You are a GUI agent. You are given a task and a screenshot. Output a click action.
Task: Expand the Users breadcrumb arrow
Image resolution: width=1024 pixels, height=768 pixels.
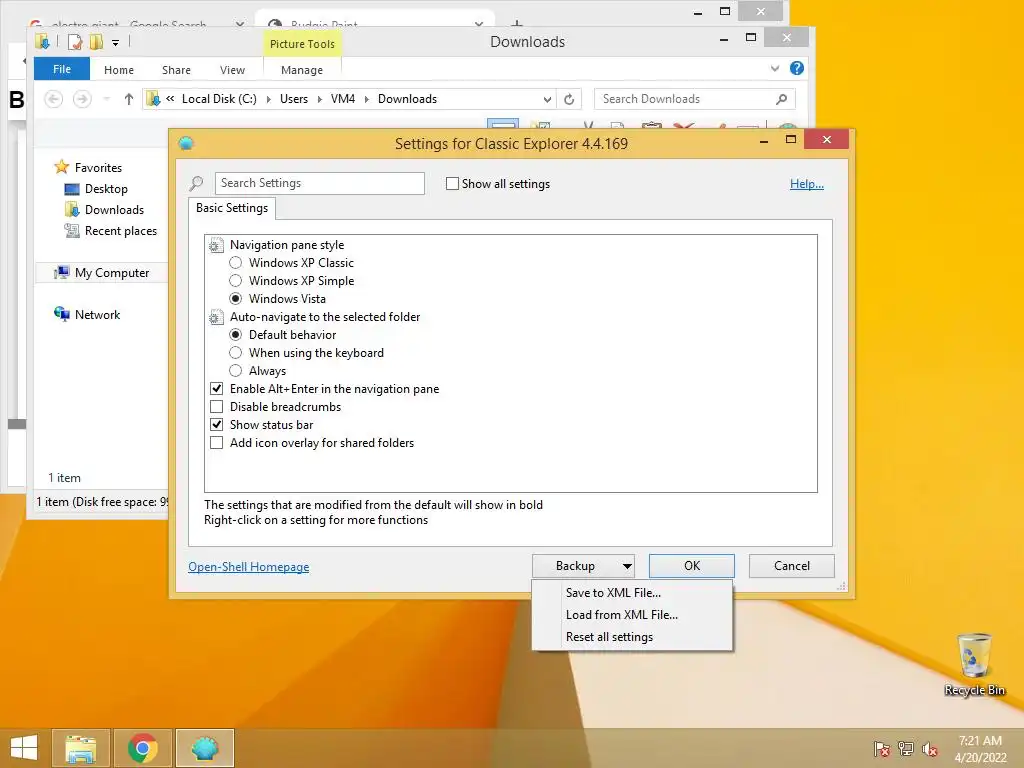pyautogui.click(x=319, y=99)
